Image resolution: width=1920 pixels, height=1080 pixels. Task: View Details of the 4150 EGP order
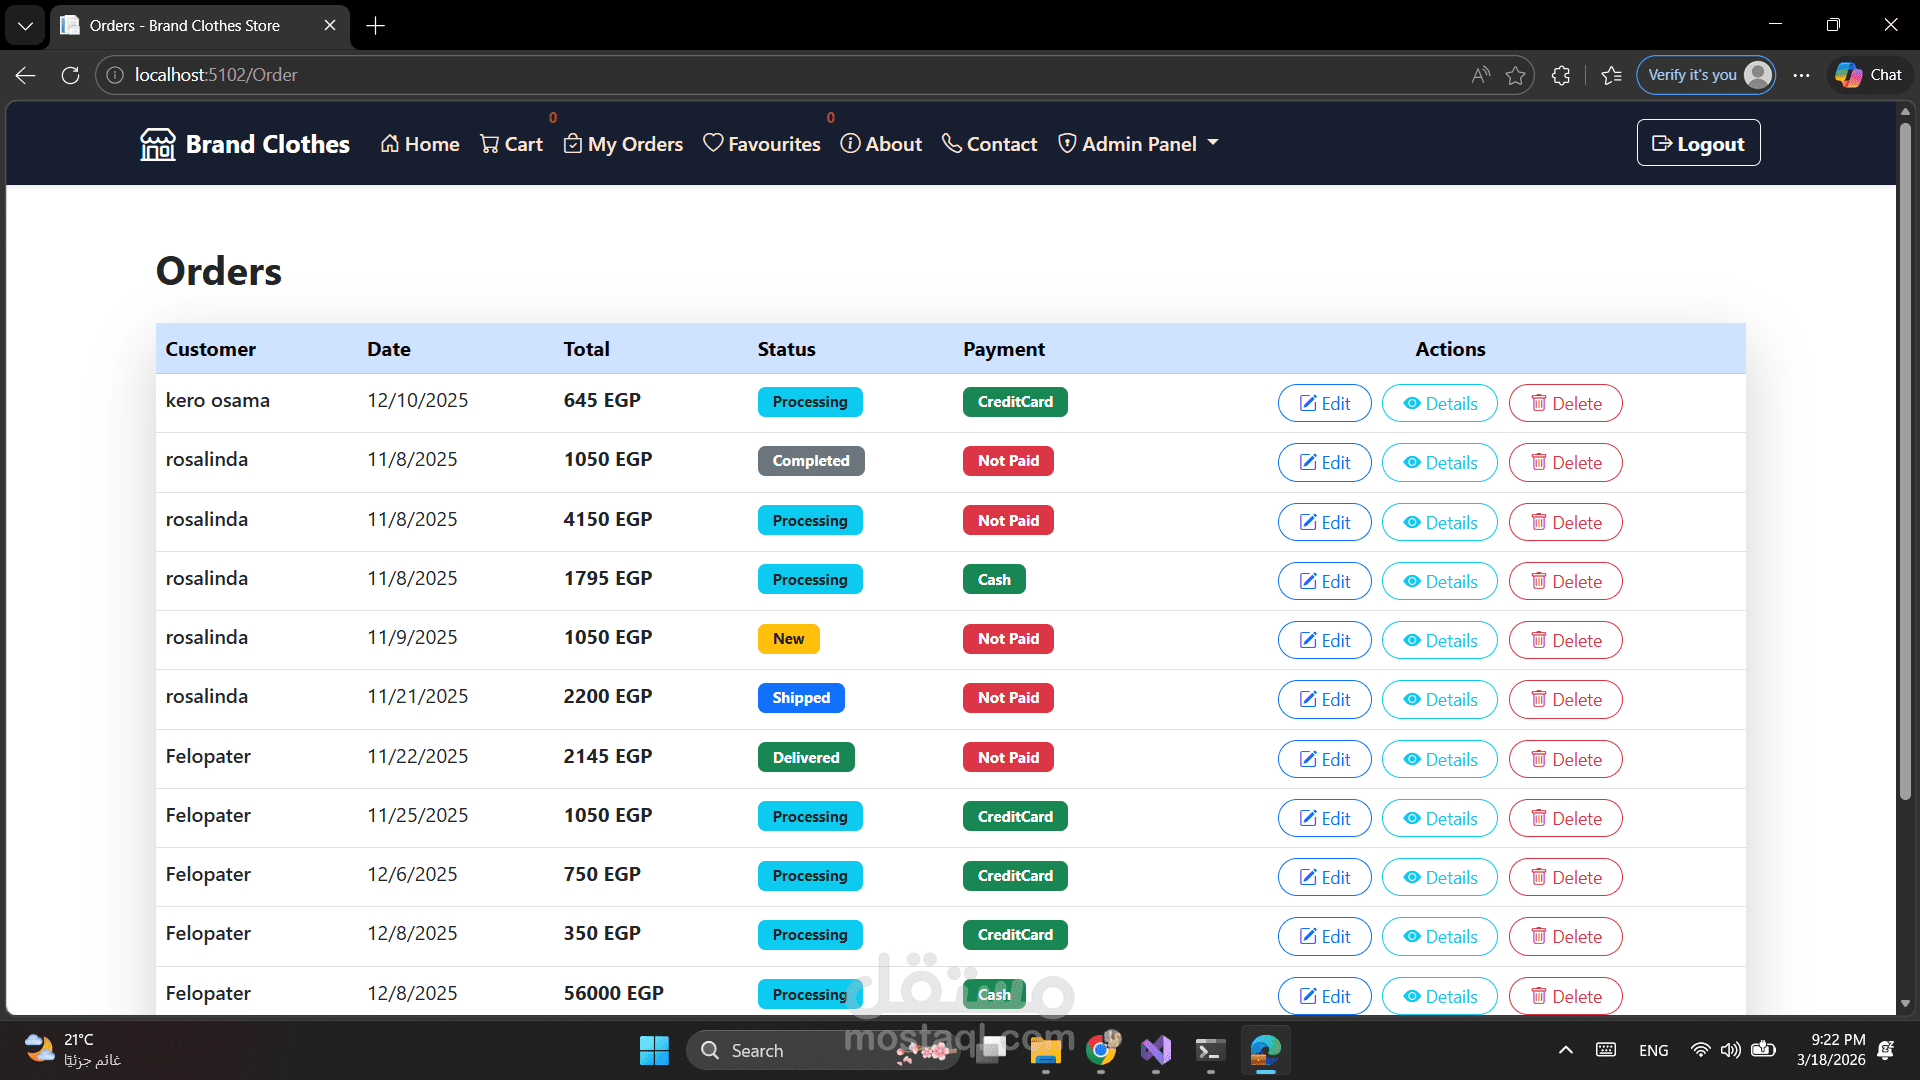(1439, 522)
